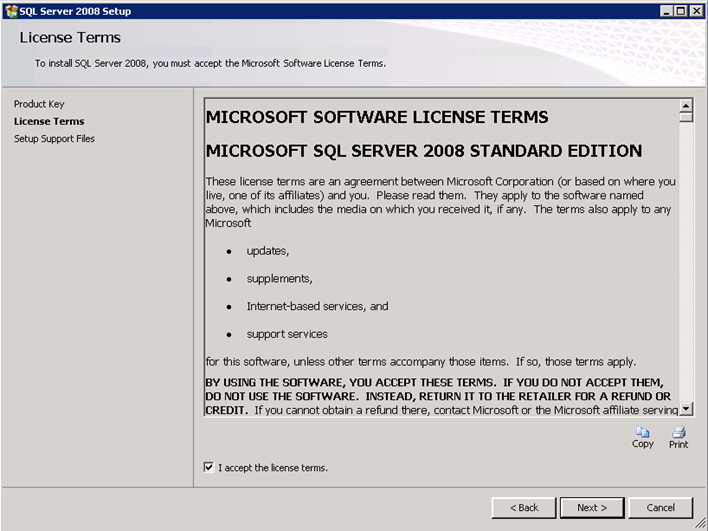Go back with the Back button
The width and height of the screenshot is (708, 531).
[x=524, y=508]
